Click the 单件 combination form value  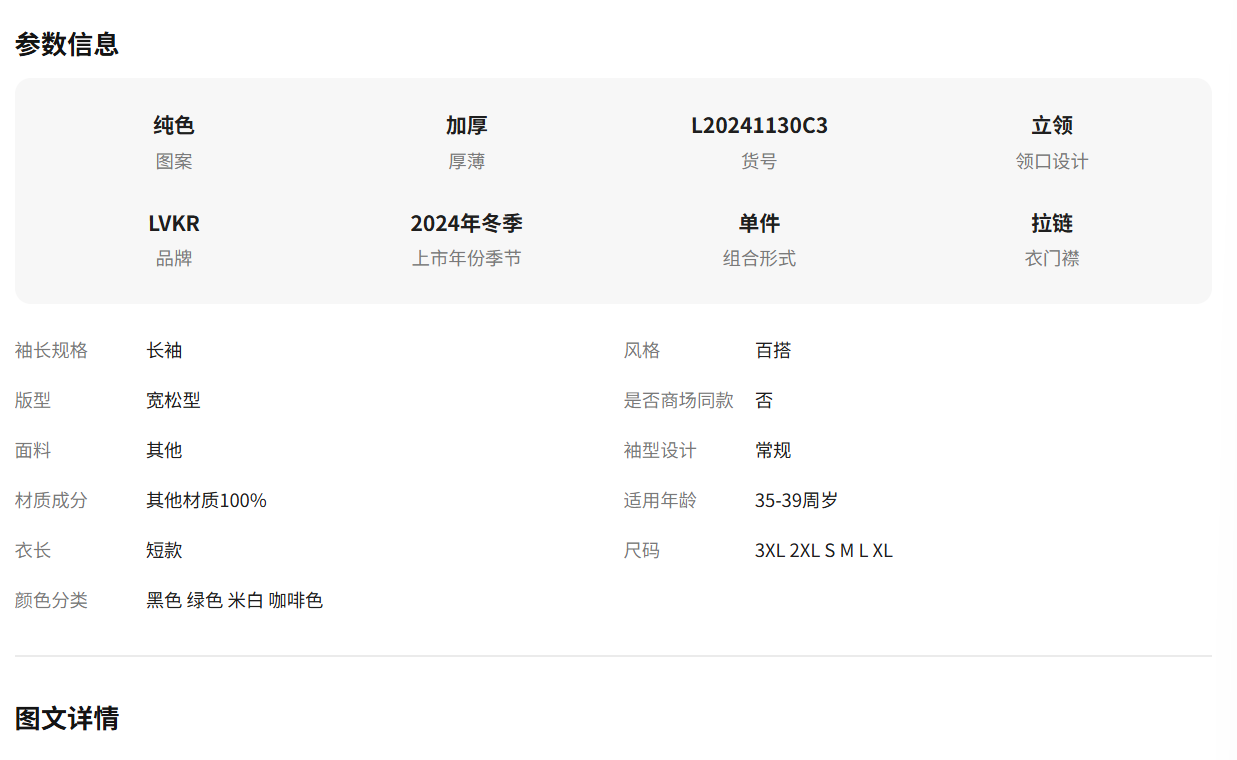click(759, 223)
